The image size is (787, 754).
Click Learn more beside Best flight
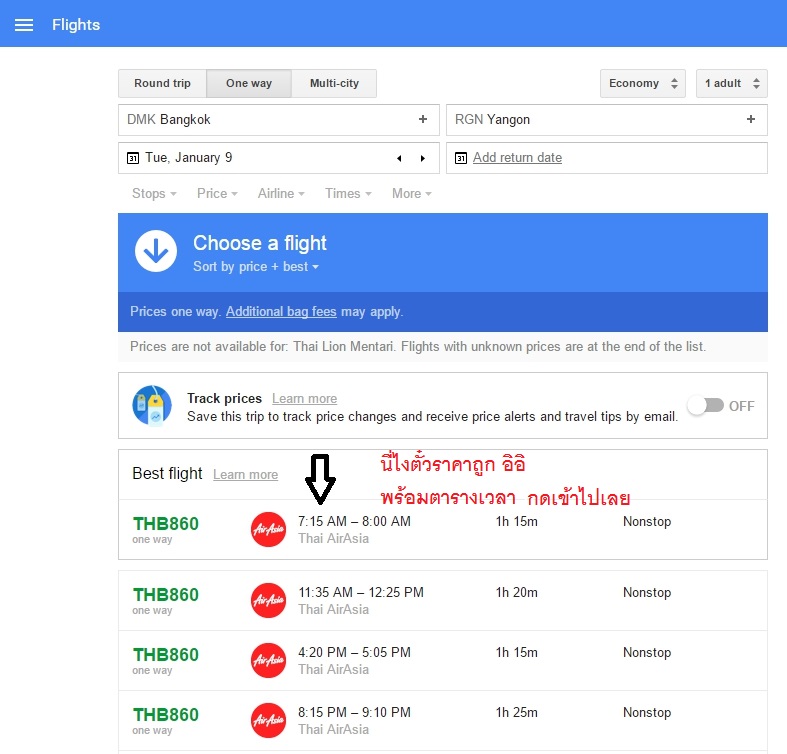pos(245,475)
